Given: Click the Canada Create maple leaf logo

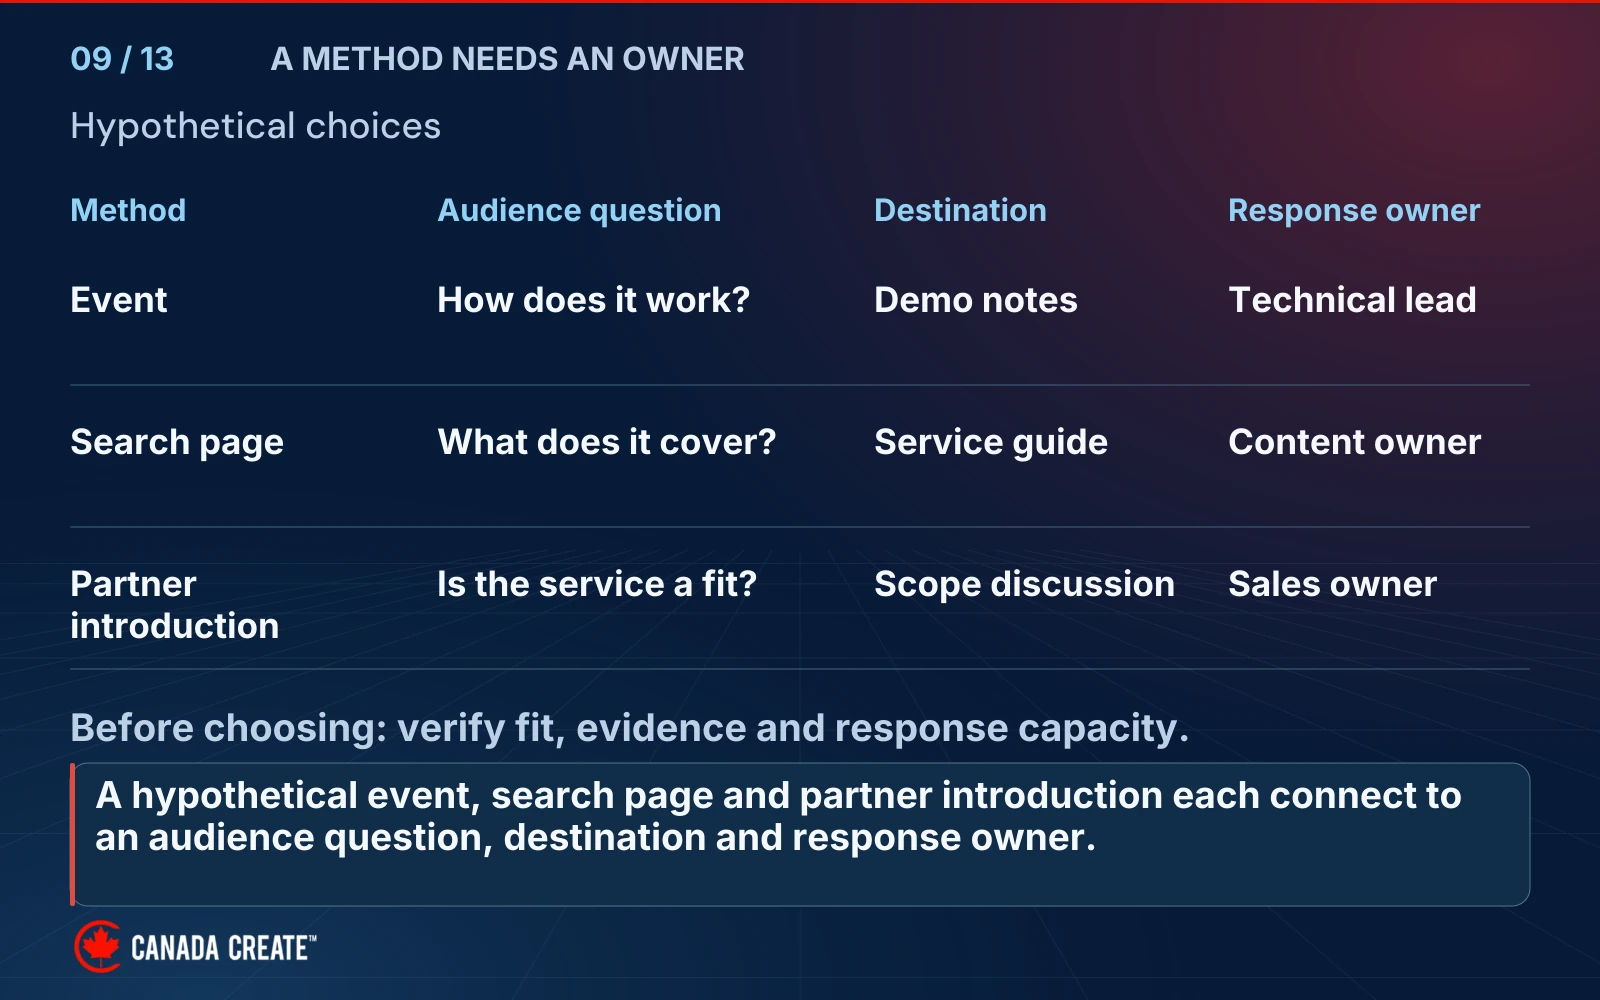Looking at the screenshot, I should click(x=98, y=946).
